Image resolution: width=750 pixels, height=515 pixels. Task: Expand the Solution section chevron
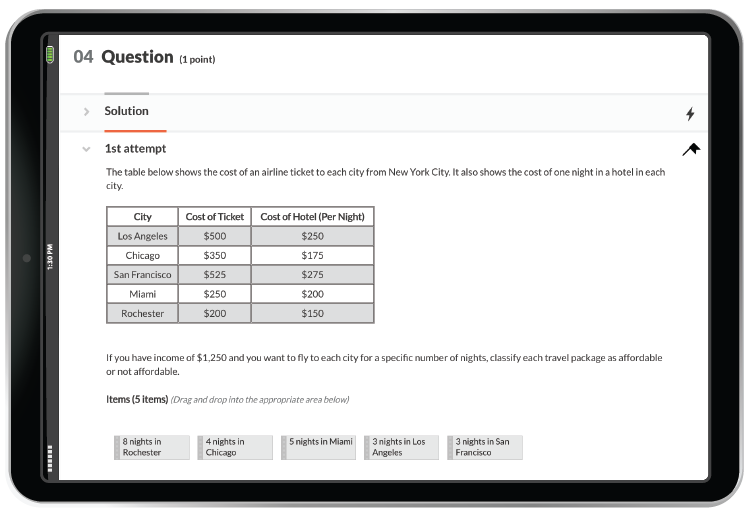tap(87, 111)
